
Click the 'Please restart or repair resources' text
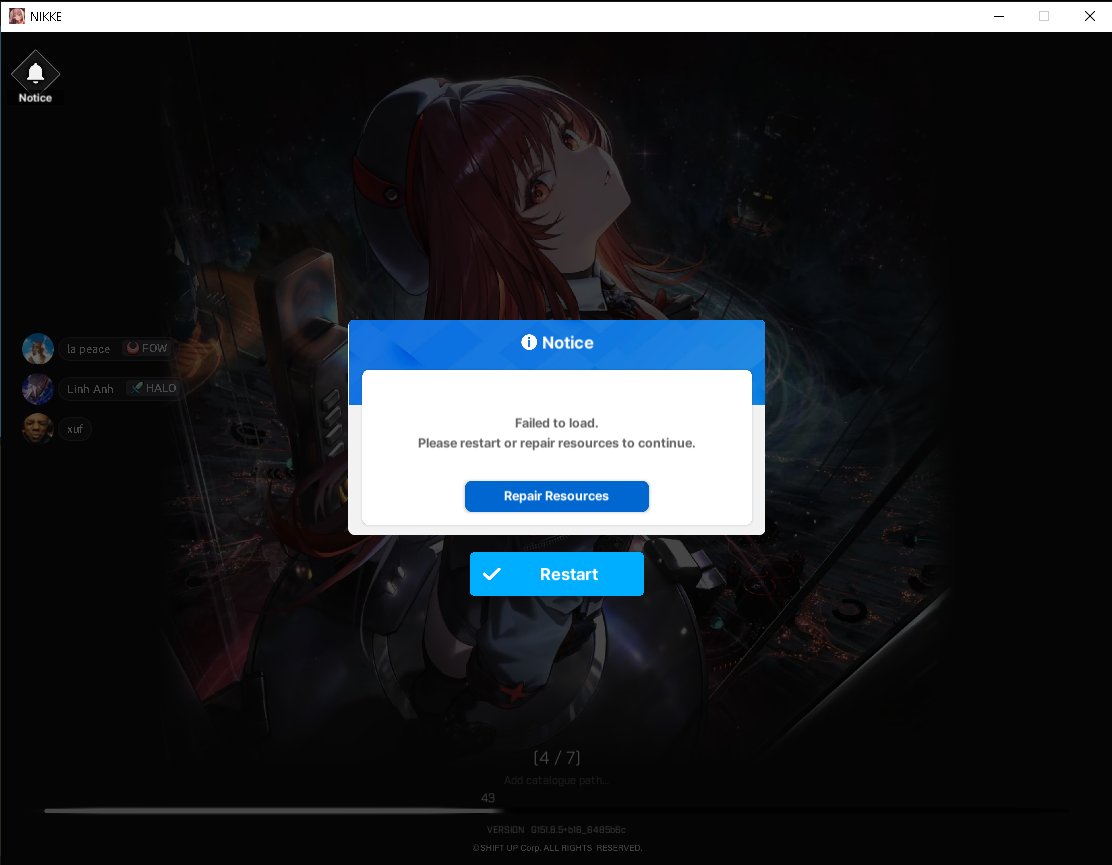click(x=557, y=443)
